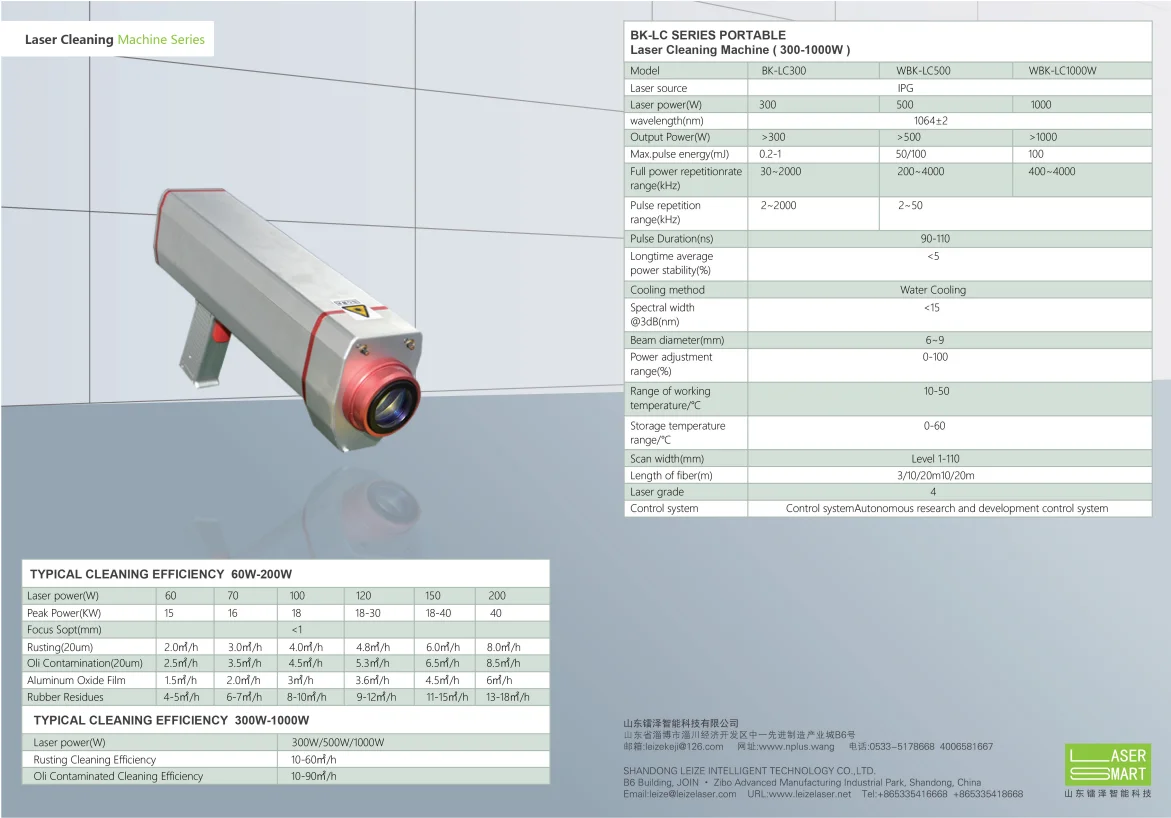
Task: Click the '10-90㎡/h' oil cleaning efficiency value
Action: pyautogui.click(x=314, y=776)
